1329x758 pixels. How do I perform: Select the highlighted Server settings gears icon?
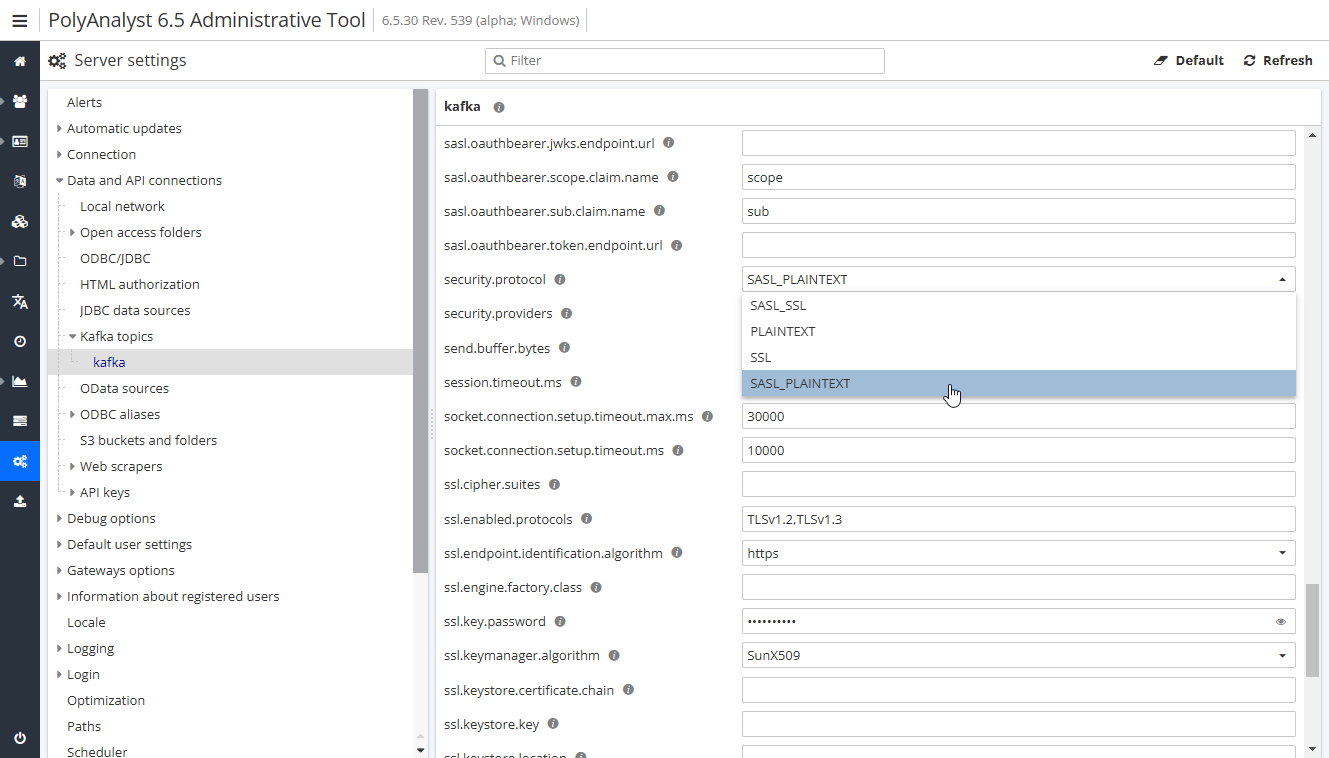point(19,461)
